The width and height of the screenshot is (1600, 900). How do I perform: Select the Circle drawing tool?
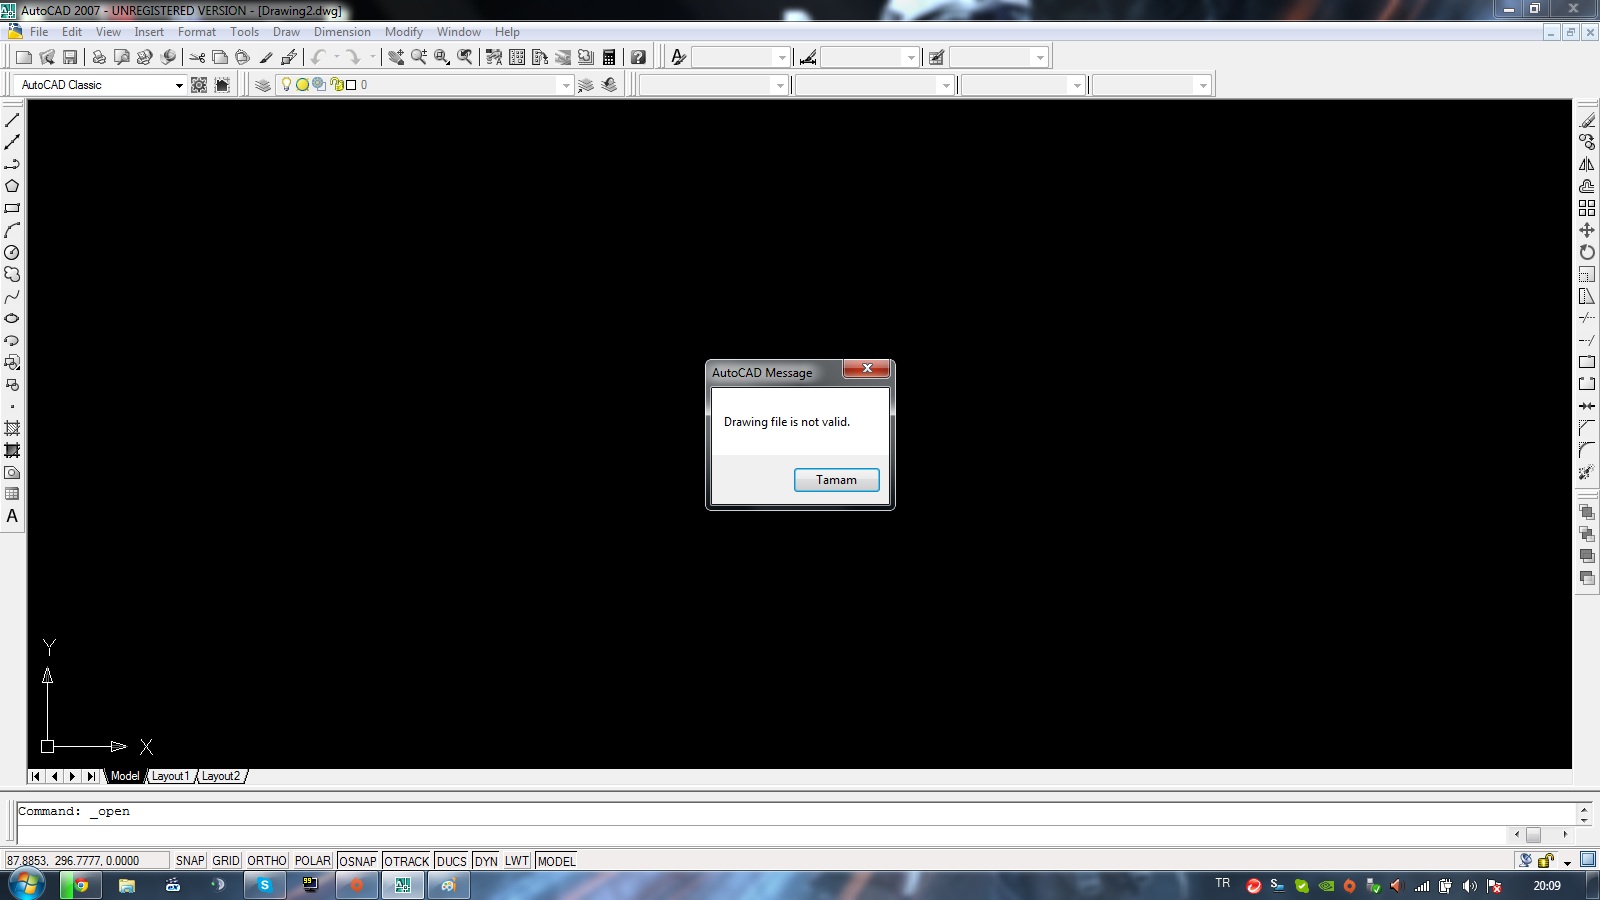point(12,252)
